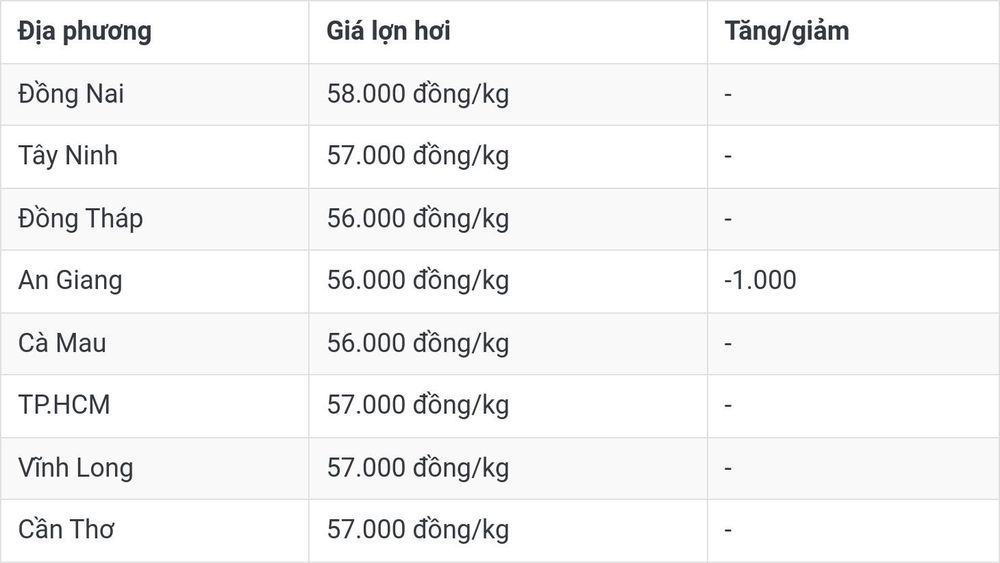Click the -1.000 change value

[x=760, y=281]
